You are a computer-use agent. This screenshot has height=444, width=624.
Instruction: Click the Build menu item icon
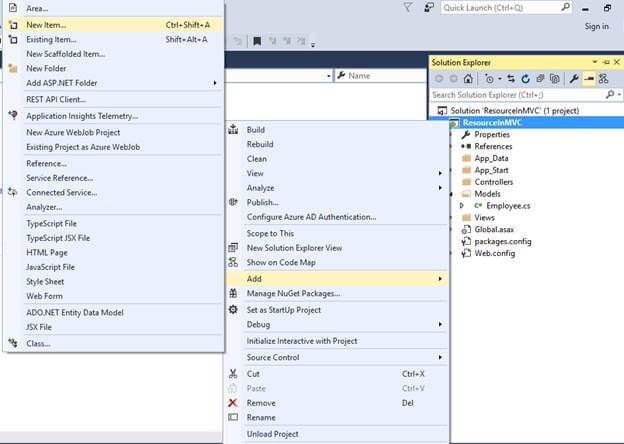[x=233, y=129]
